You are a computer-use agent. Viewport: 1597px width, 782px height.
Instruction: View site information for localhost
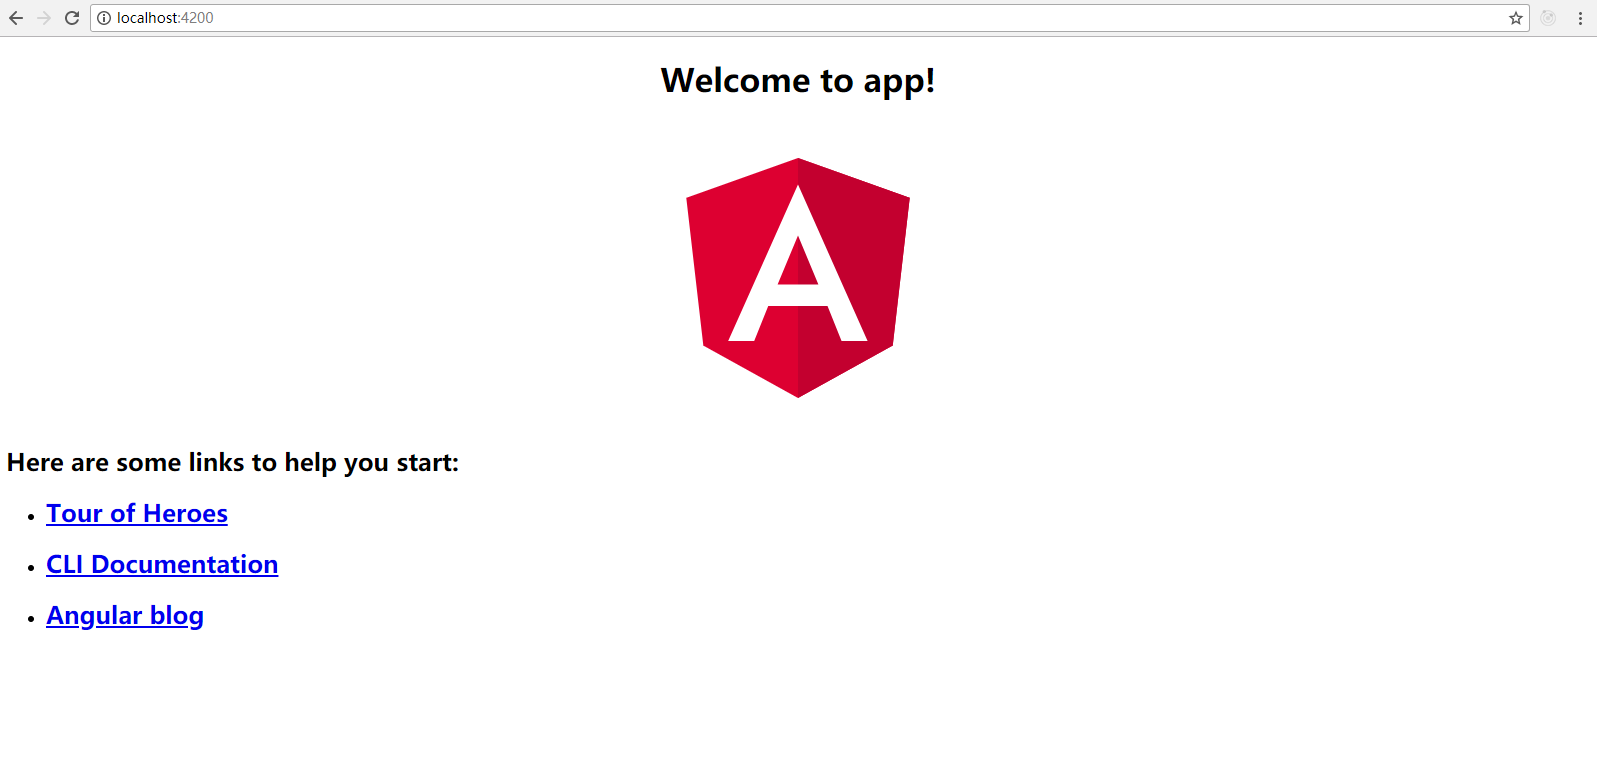tap(104, 18)
